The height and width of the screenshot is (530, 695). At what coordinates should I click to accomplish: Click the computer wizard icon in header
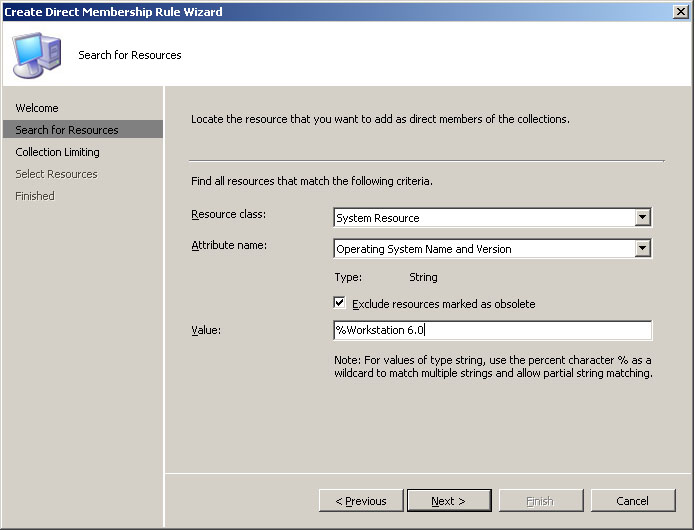click(37, 55)
